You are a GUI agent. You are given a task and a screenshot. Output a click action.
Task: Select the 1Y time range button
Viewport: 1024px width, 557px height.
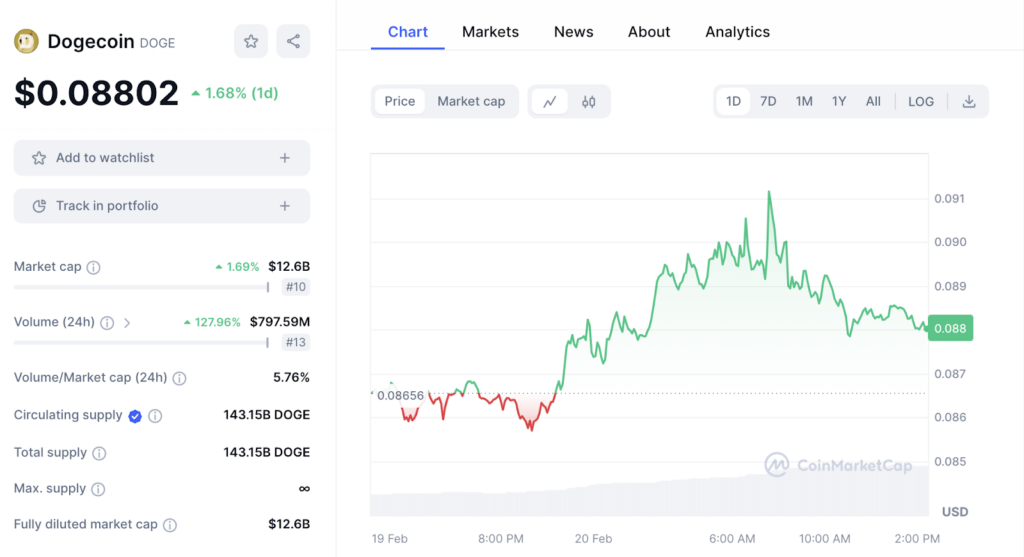pyautogui.click(x=839, y=101)
